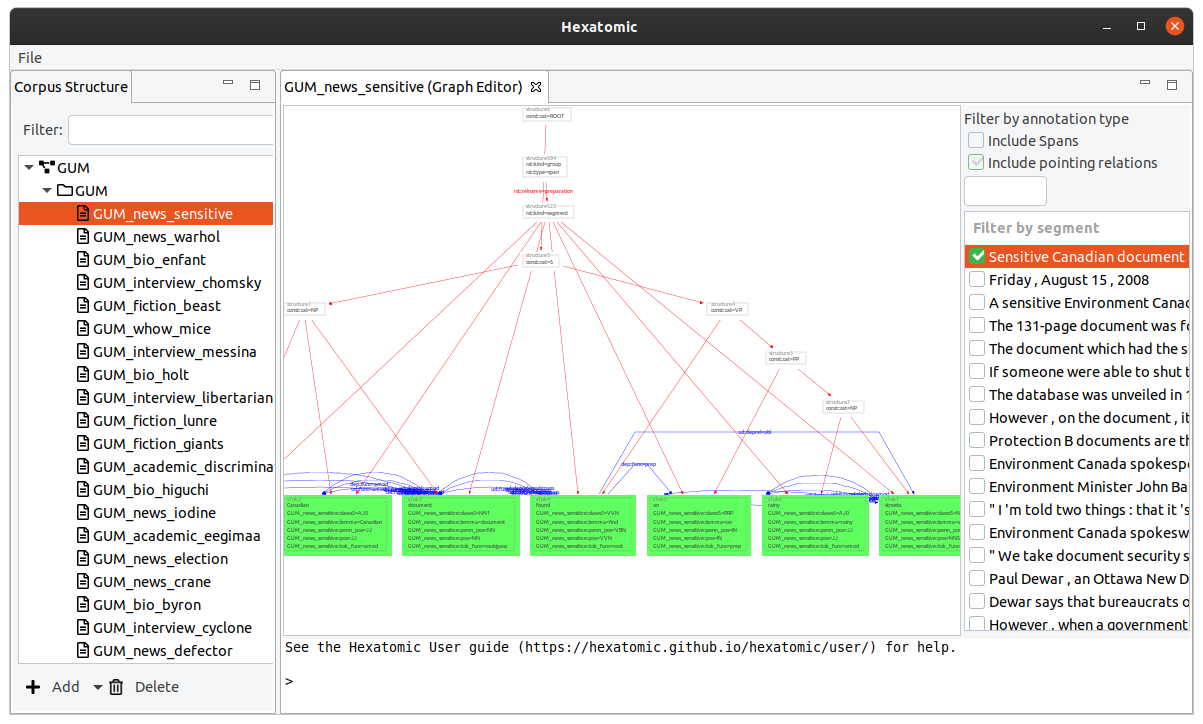Select GUM_news_sensitive document in tree

[x=163, y=214]
